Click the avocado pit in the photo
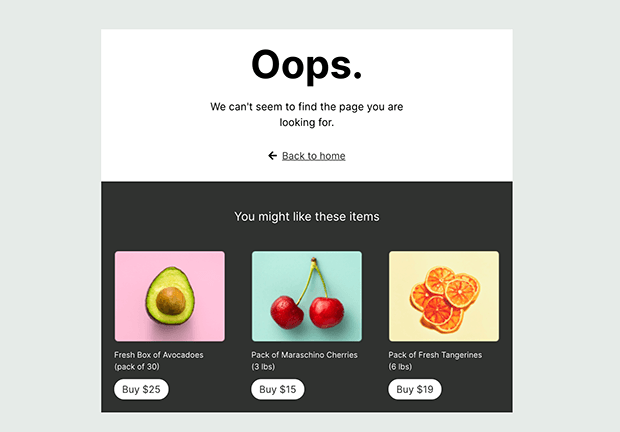Image resolution: width=620 pixels, height=432 pixels. click(x=172, y=299)
